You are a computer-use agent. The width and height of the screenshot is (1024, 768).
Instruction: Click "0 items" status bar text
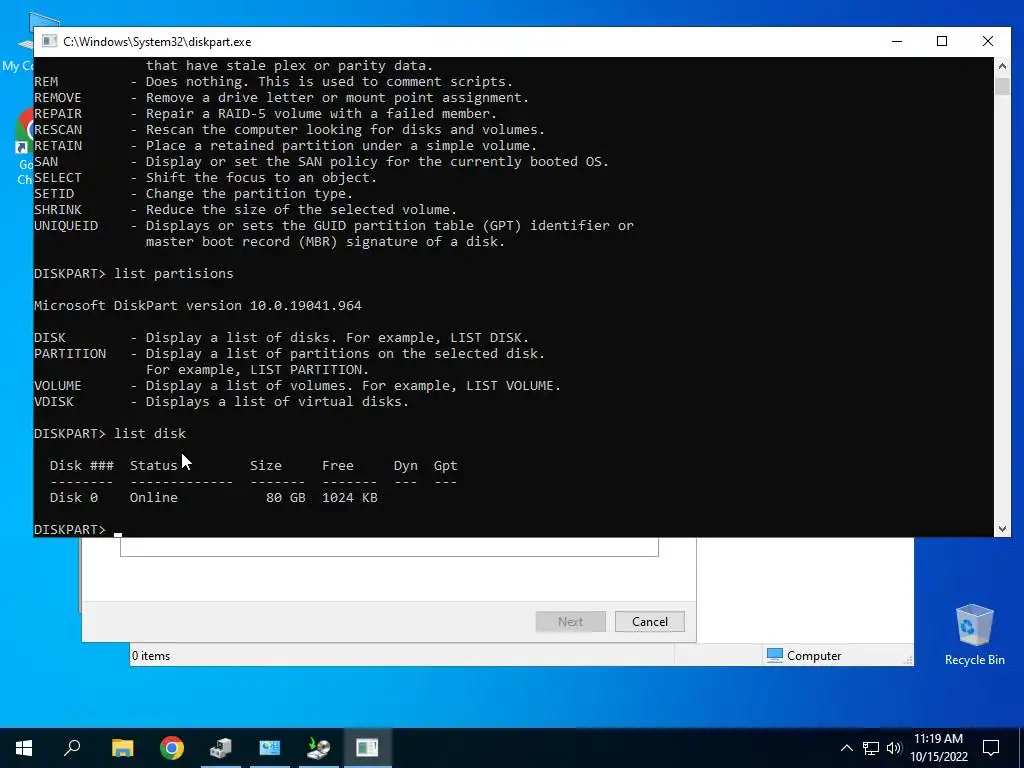point(151,656)
